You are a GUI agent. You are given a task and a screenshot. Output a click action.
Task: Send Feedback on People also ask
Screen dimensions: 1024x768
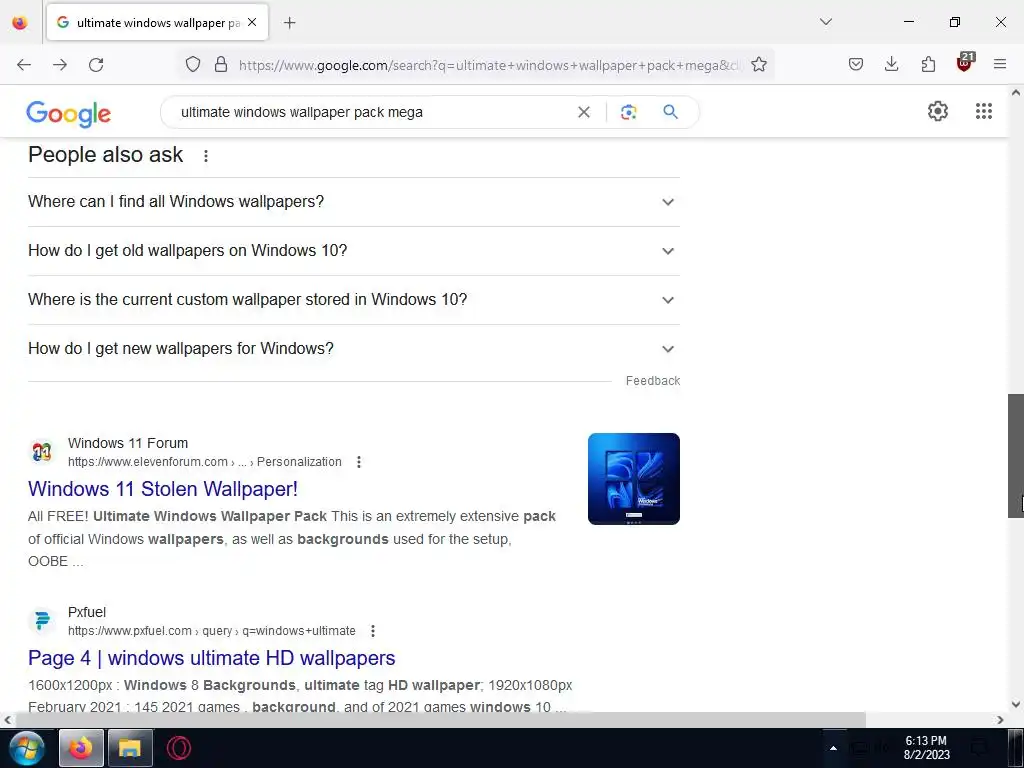point(652,381)
